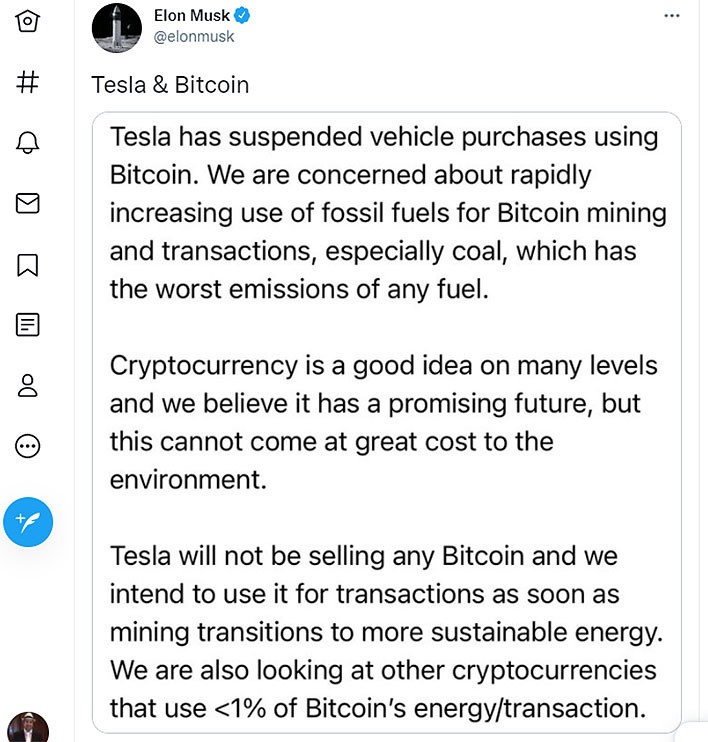
Task: Open the account avatar at bottom left
Action: point(28,727)
